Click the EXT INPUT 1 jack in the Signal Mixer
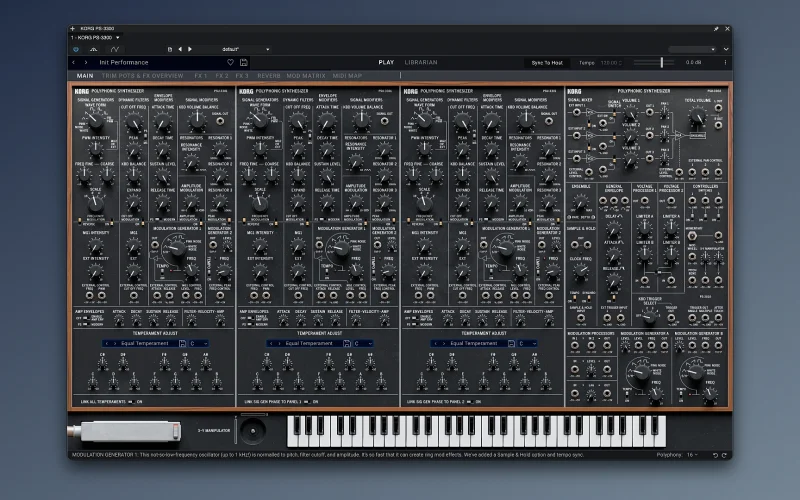Image resolution: width=800 pixels, height=500 pixels. (577, 112)
